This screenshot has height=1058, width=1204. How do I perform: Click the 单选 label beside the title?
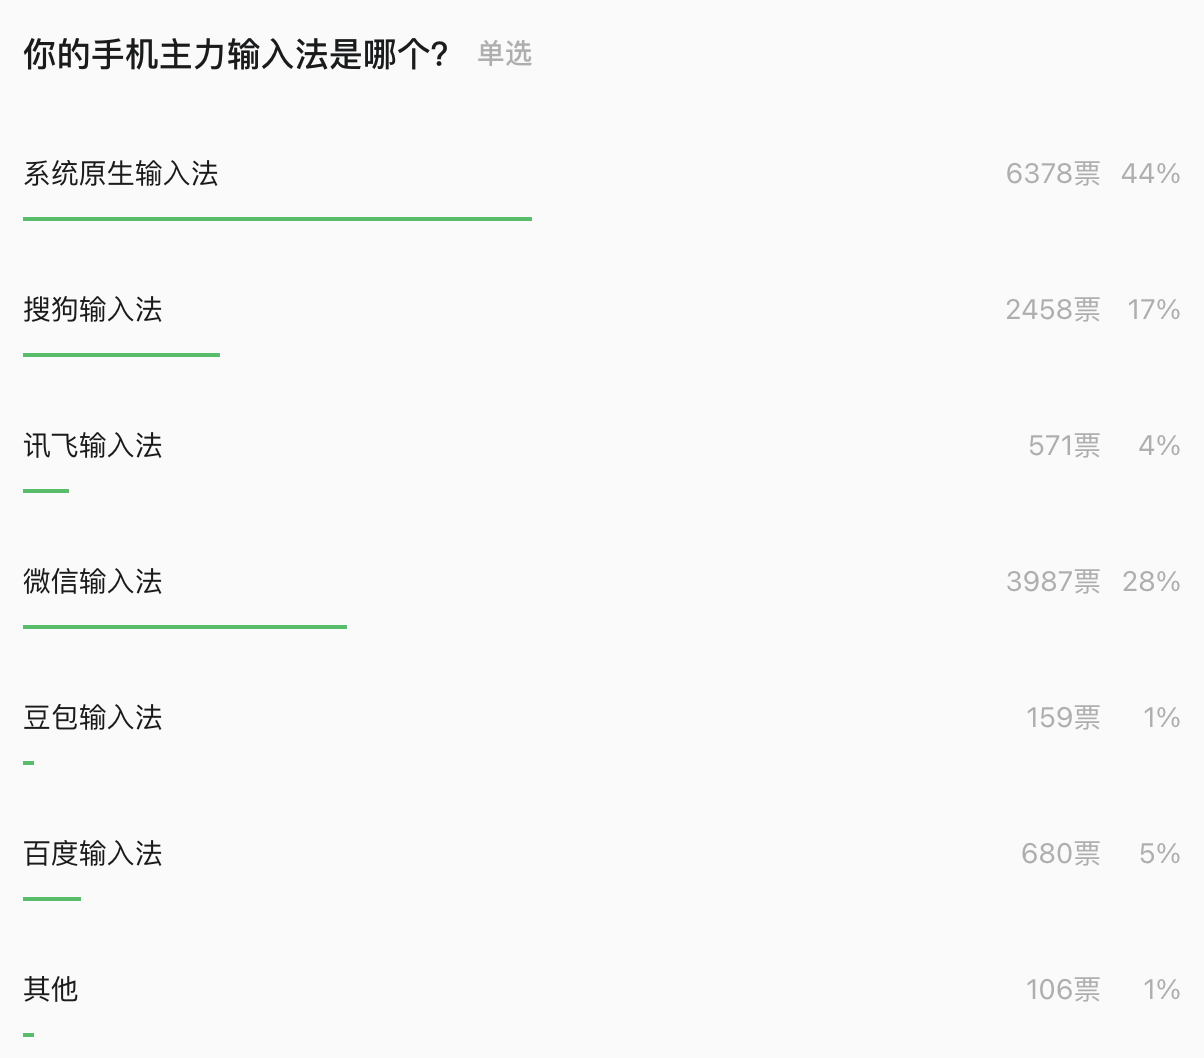(504, 54)
